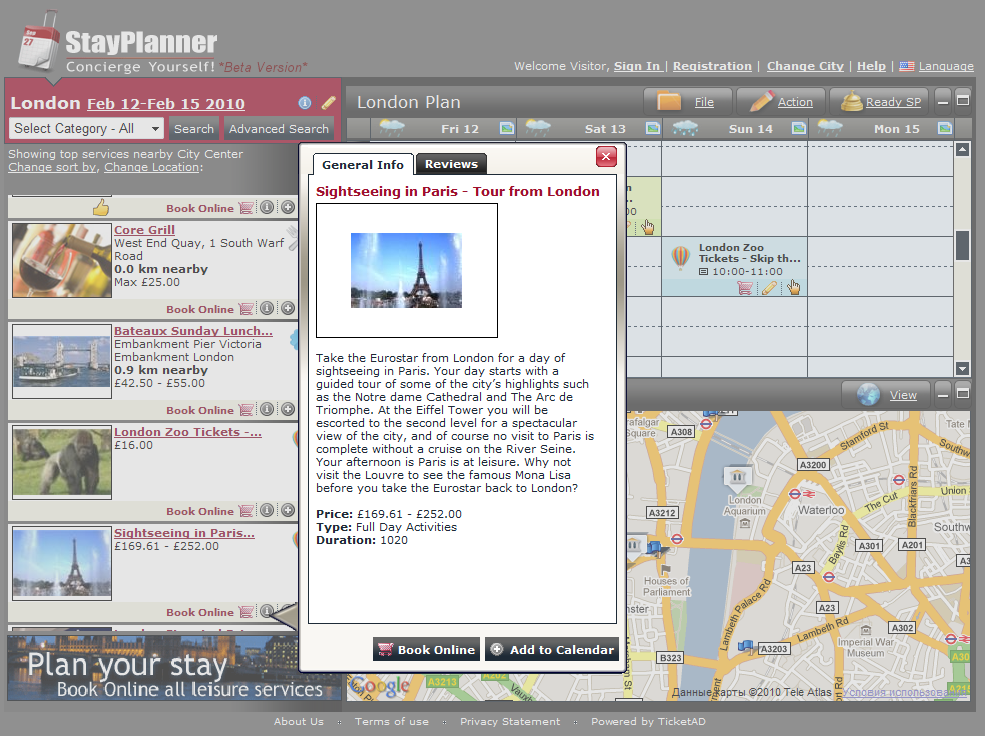Click plus icon in Core Grill row
Image resolution: width=985 pixels, height=736 pixels.
(x=288, y=308)
